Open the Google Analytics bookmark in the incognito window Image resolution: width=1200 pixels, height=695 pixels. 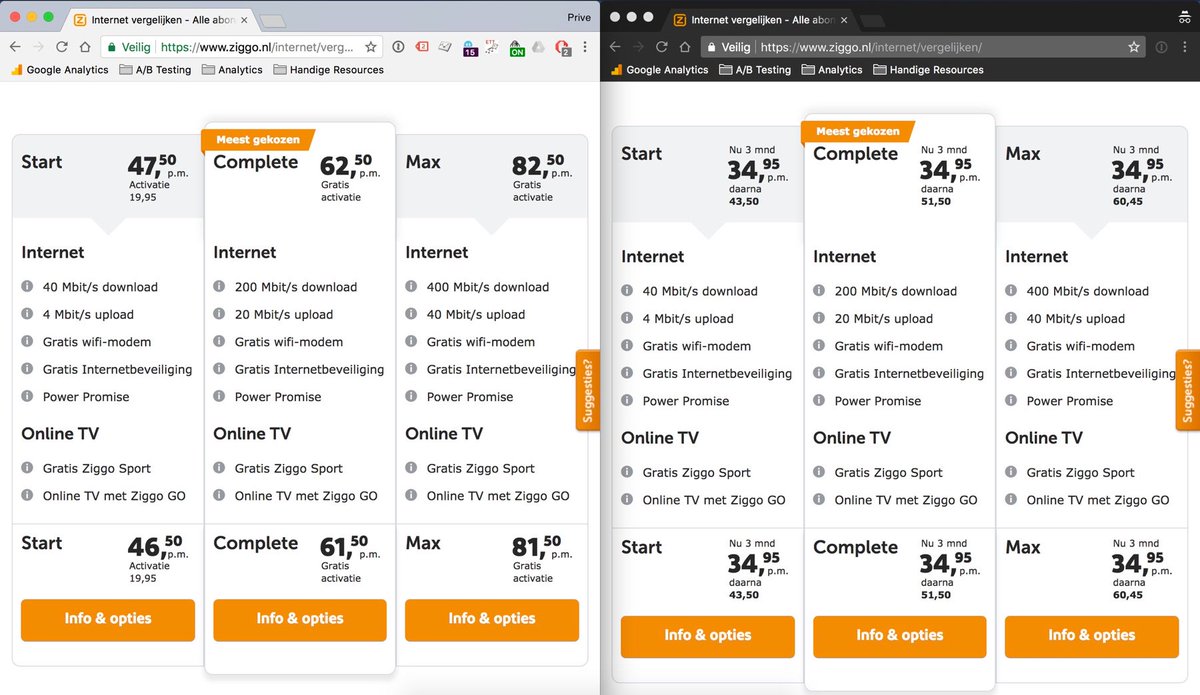(x=659, y=70)
